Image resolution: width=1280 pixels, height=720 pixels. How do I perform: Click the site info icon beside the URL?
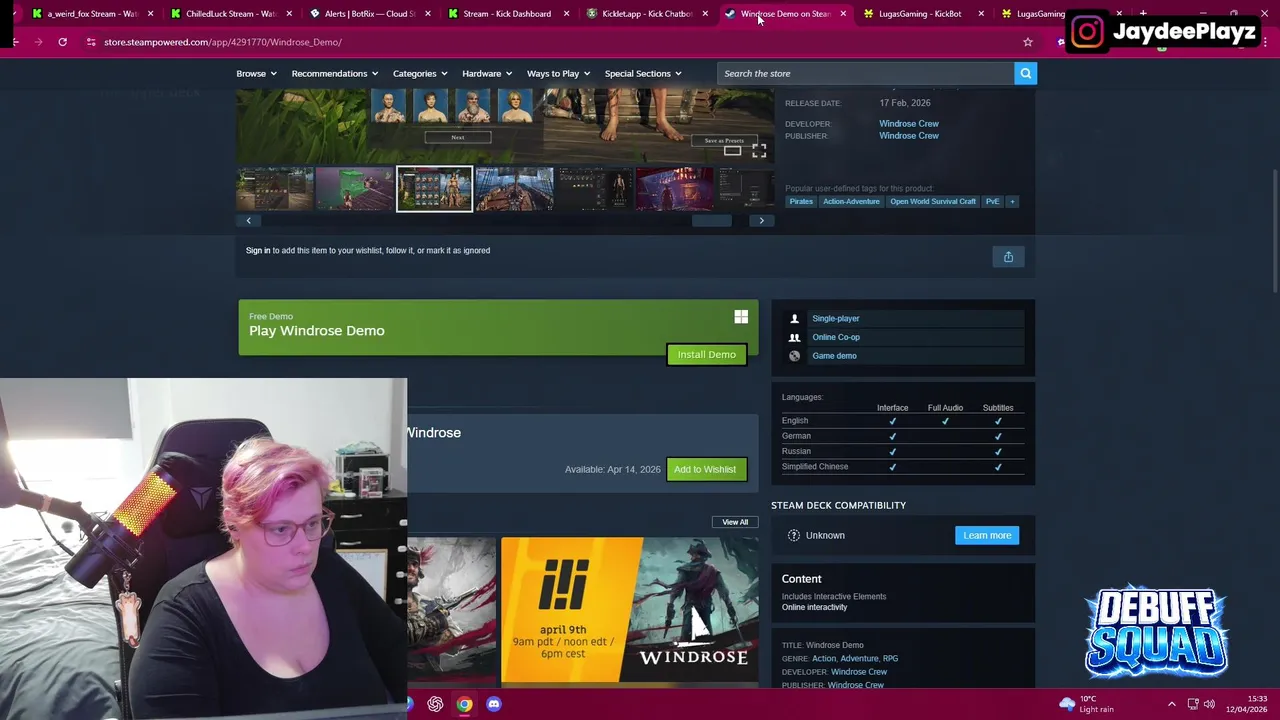pos(91,42)
